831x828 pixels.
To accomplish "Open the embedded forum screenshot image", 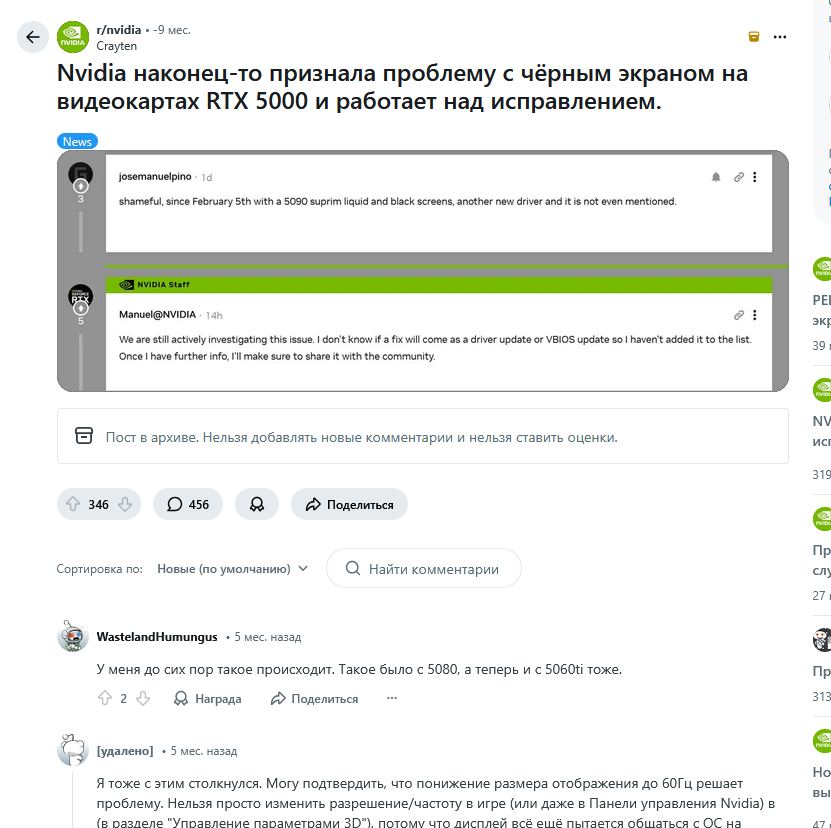I will point(422,271).
